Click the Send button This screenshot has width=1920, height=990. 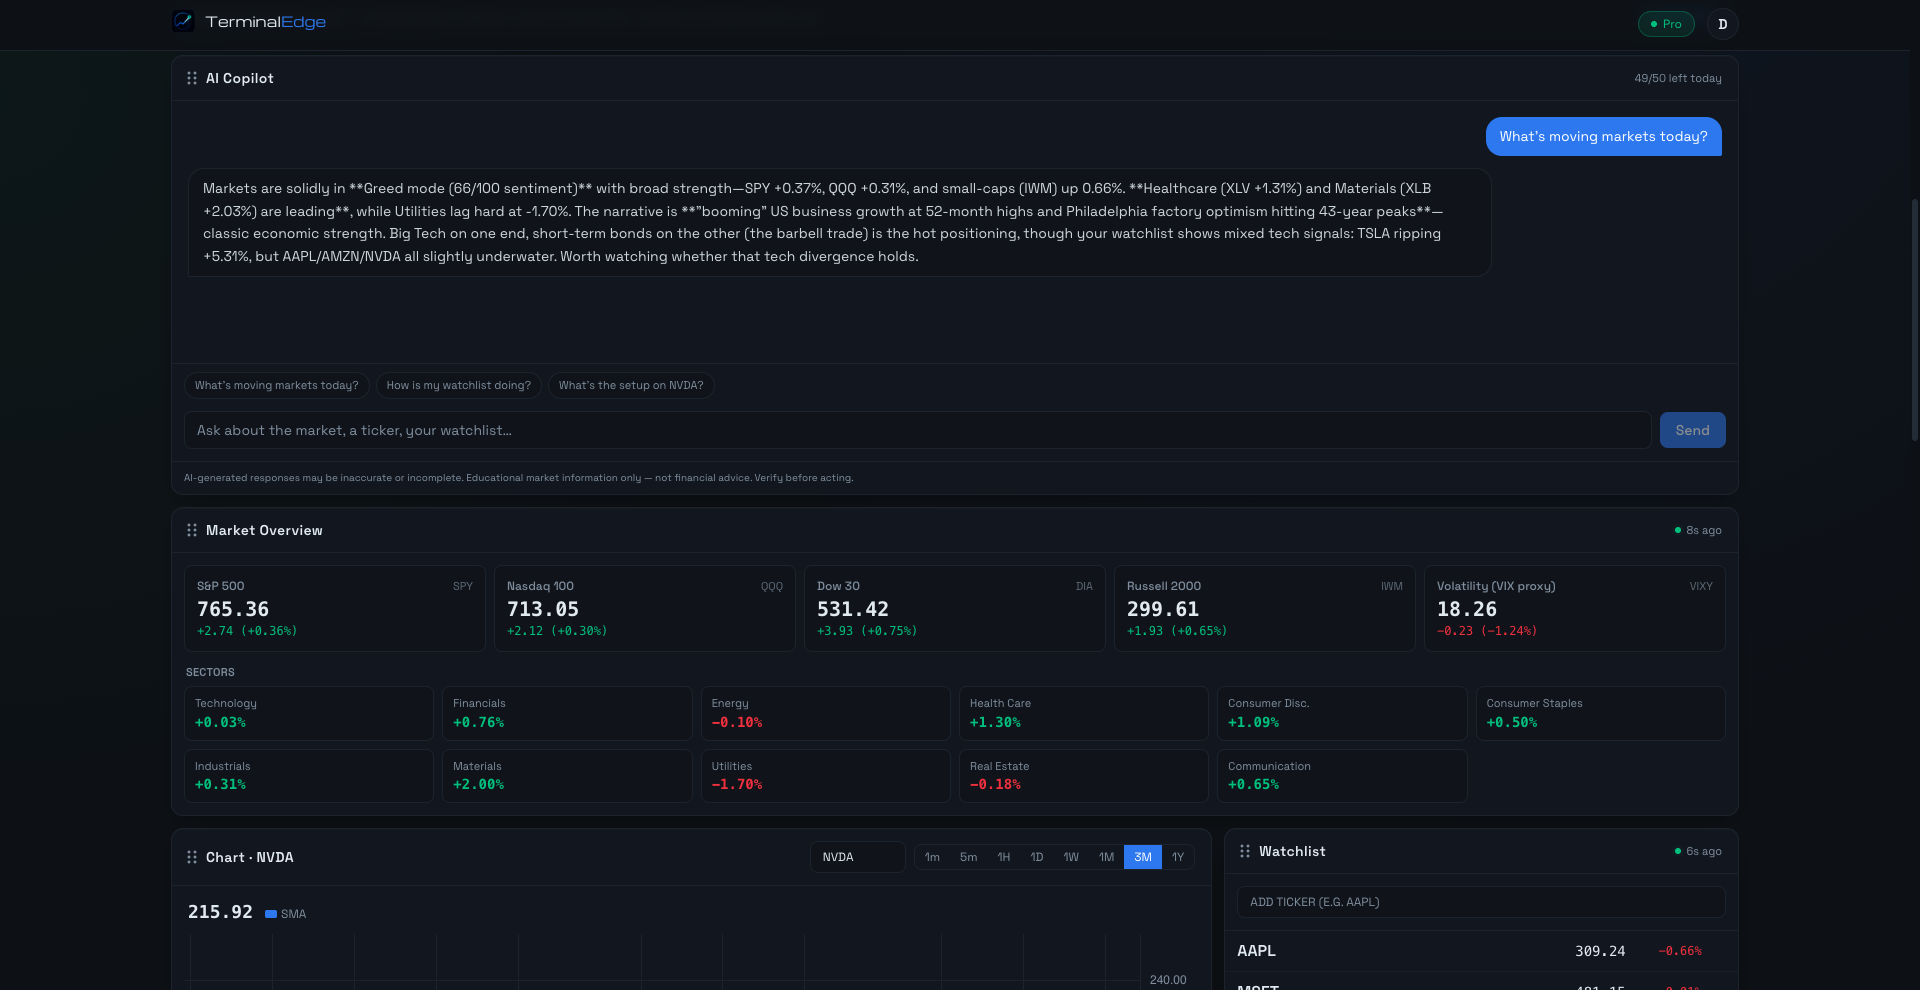pos(1692,430)
